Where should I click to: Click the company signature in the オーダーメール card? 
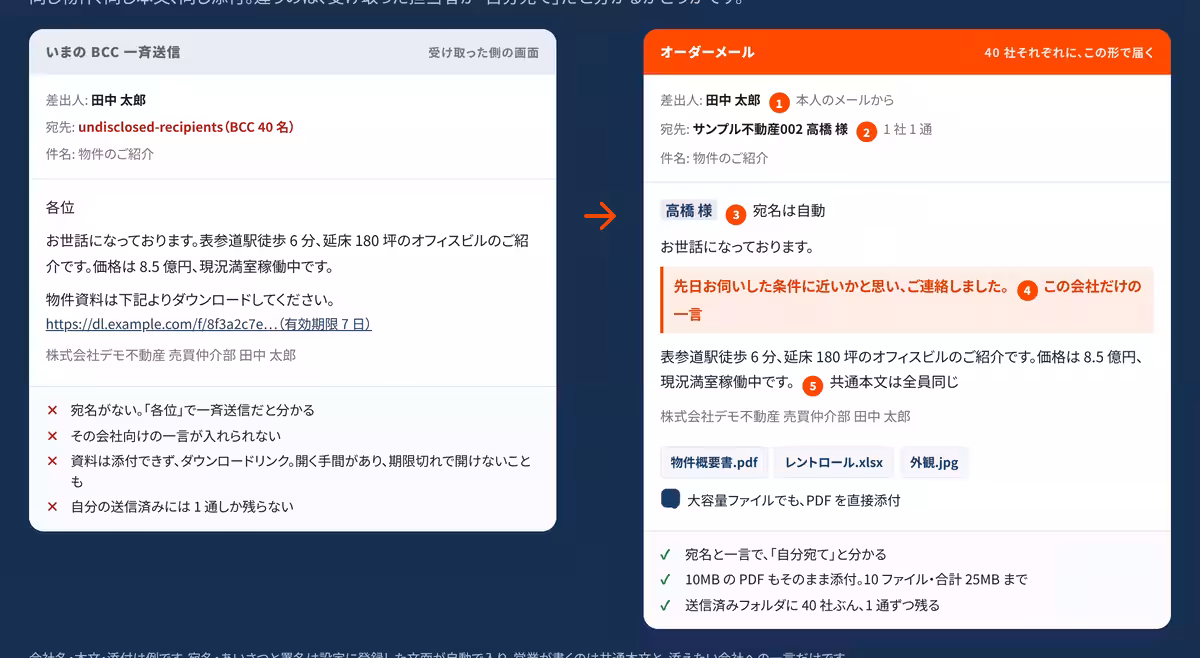(x=785, y=416)
